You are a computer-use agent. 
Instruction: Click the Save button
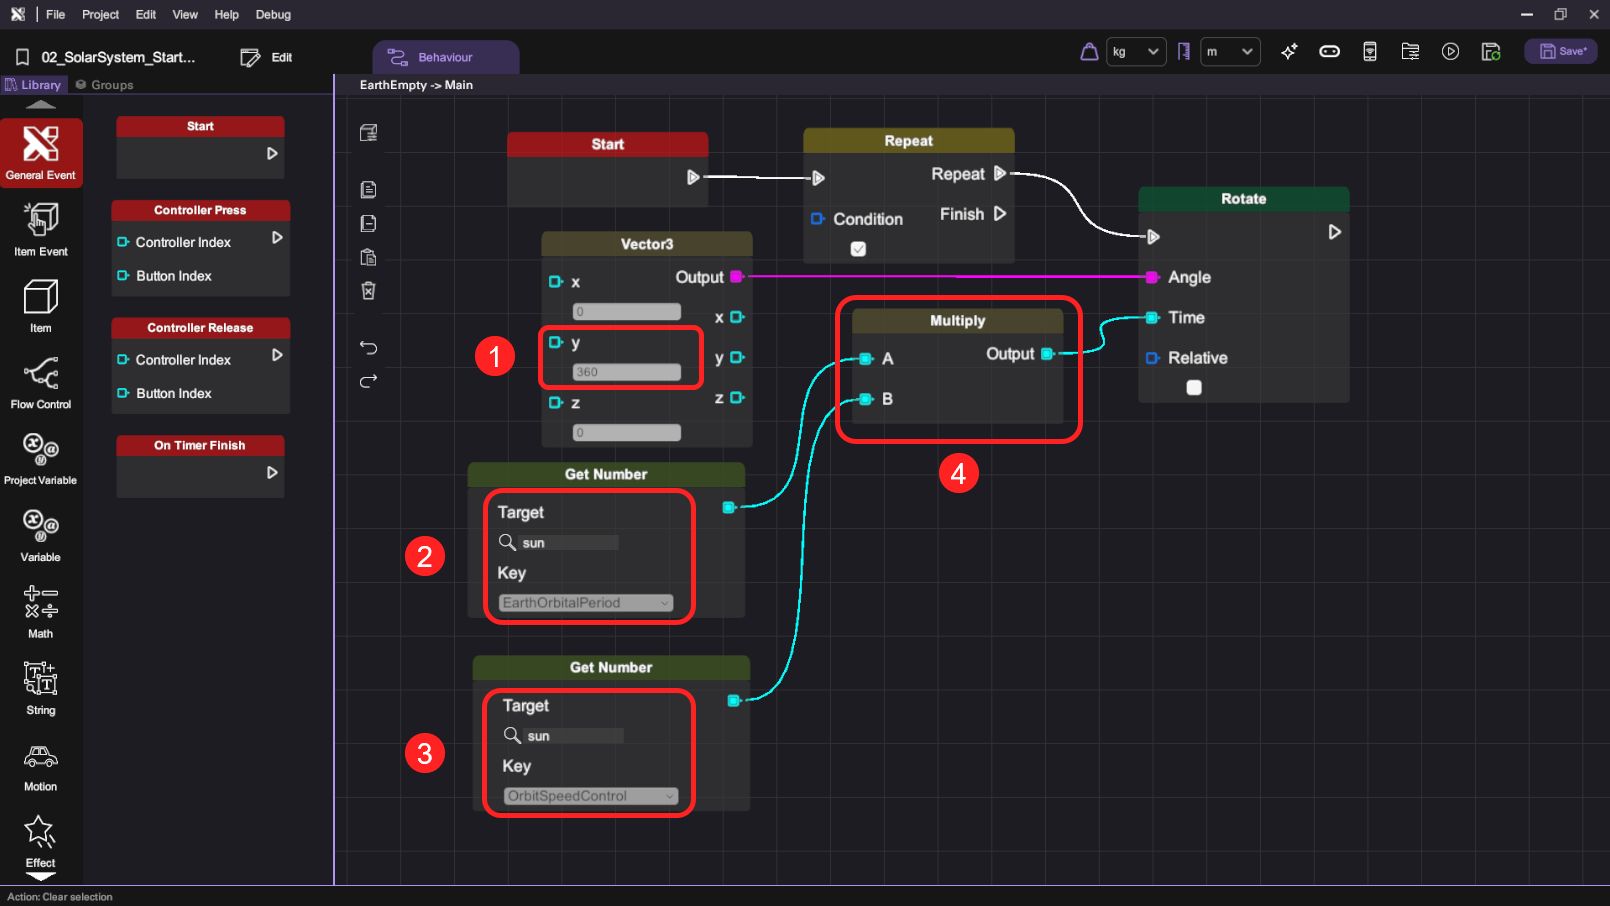pos(1560,52)
